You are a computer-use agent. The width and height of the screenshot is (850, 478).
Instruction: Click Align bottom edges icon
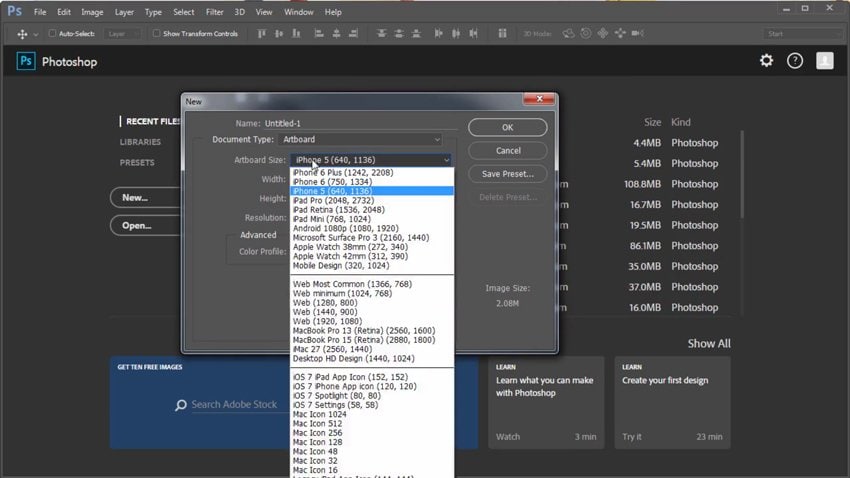tap(296, 34)
